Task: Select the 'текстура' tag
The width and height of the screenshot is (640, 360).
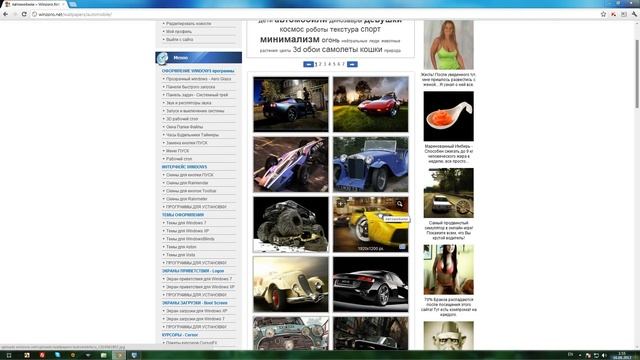Action: [344, 29]
